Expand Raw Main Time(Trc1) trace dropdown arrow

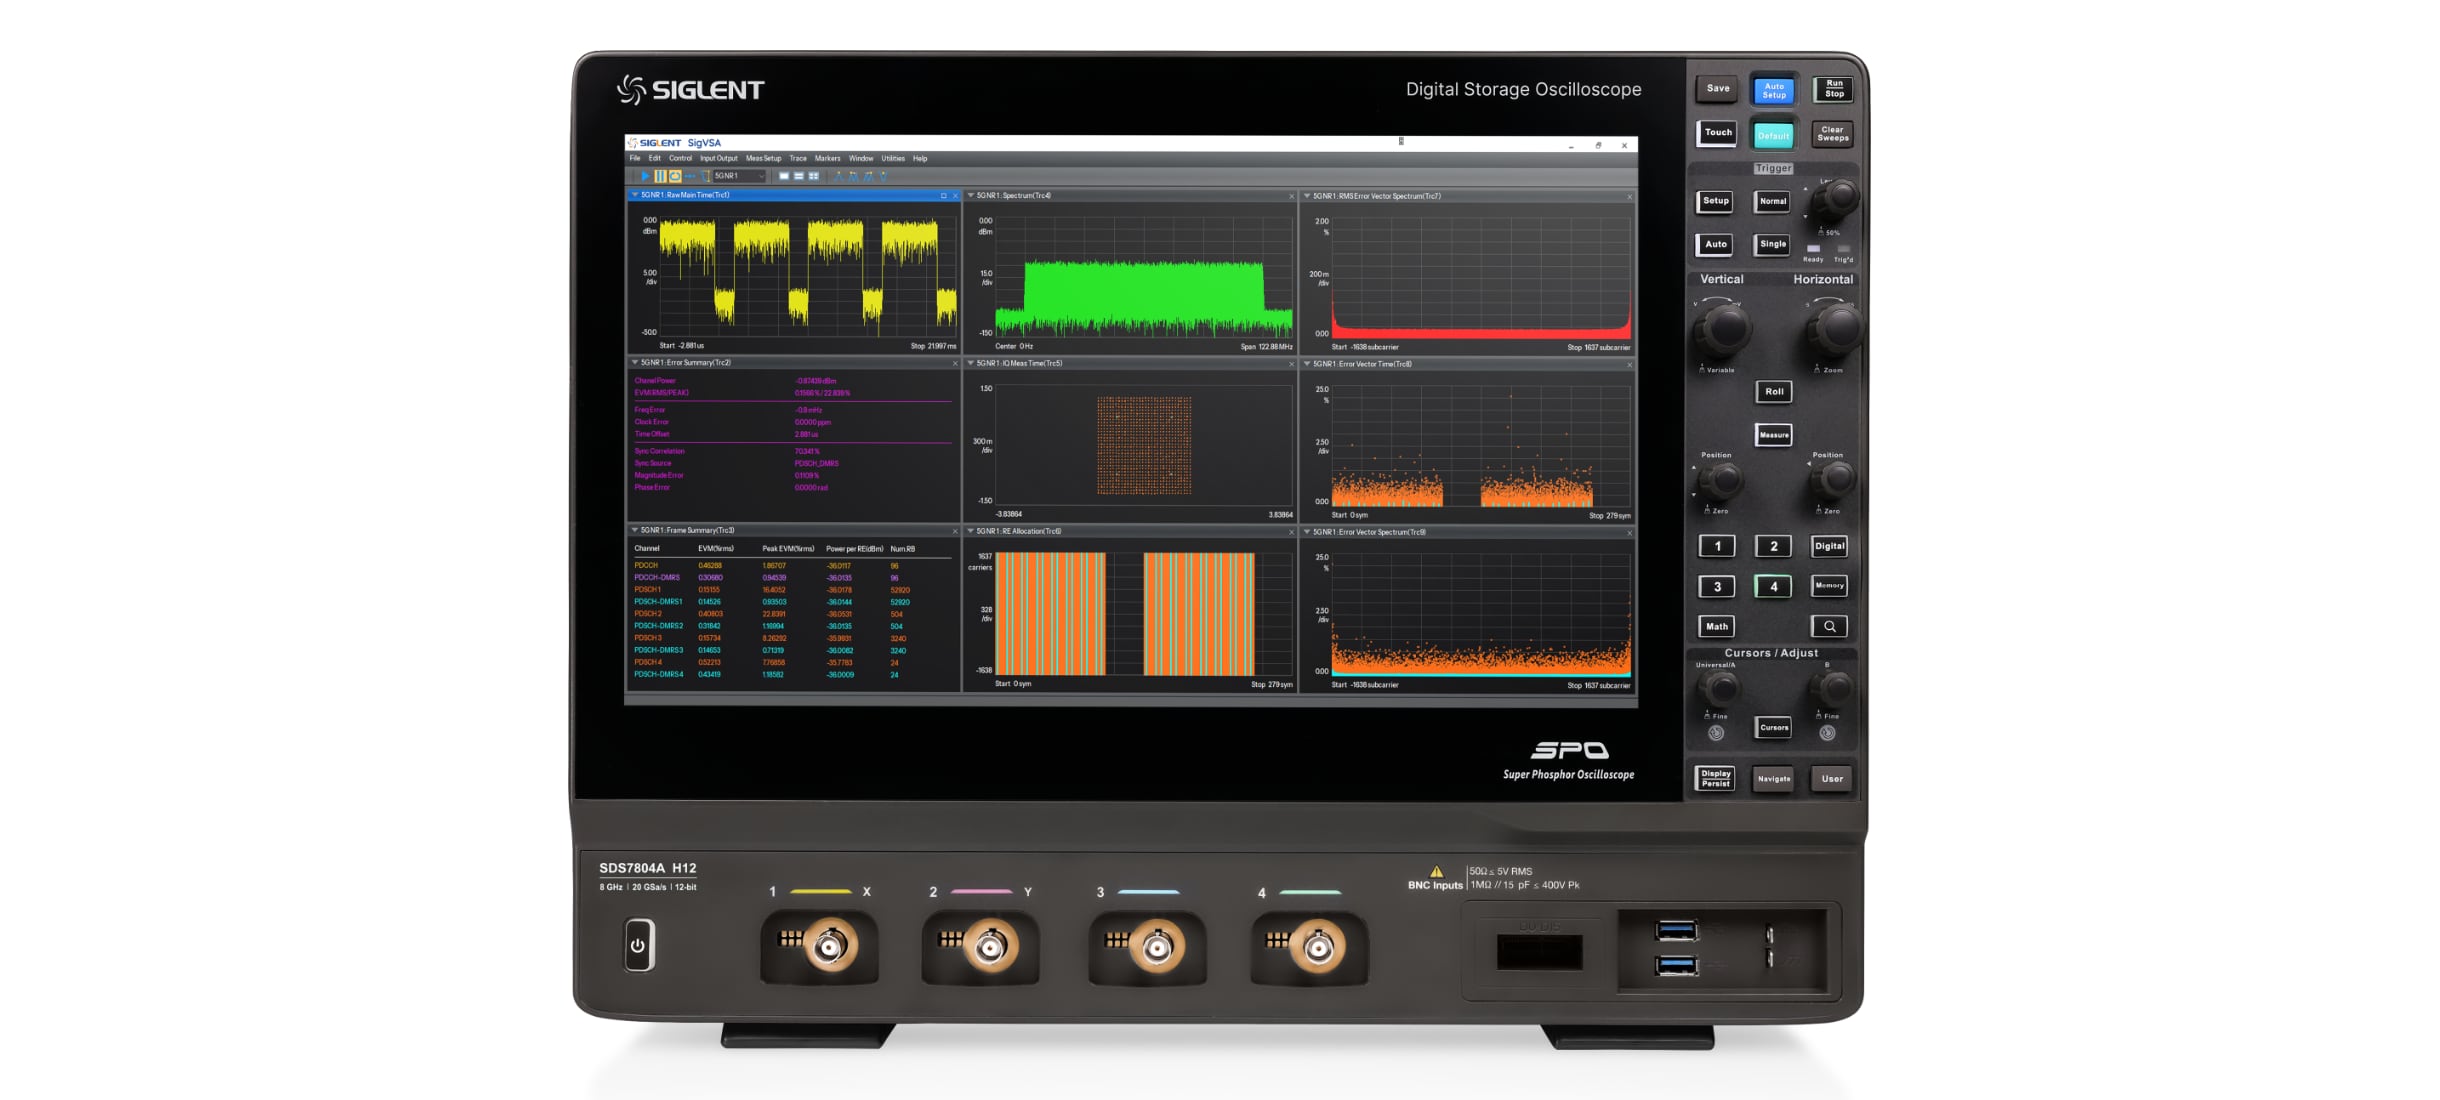tap(634, 195)
